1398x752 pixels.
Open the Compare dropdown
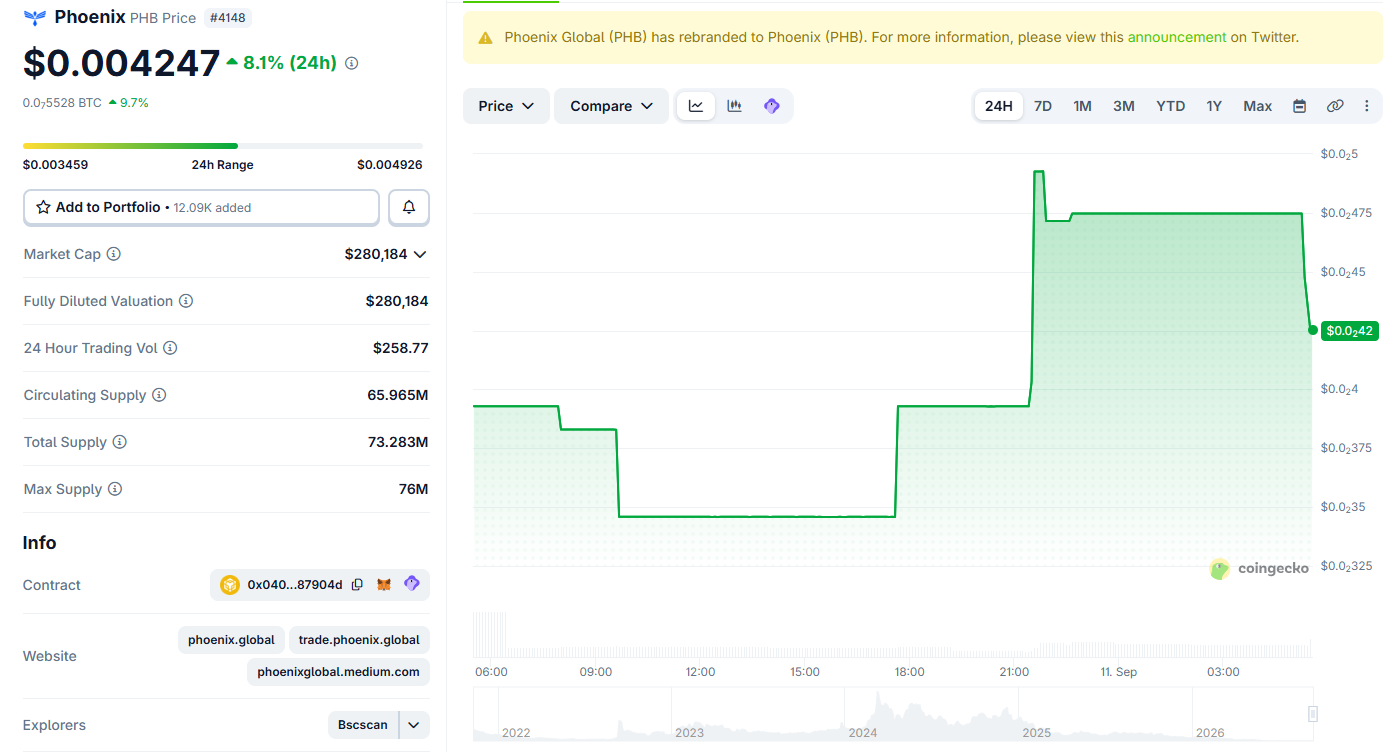(x=611, y=106)
